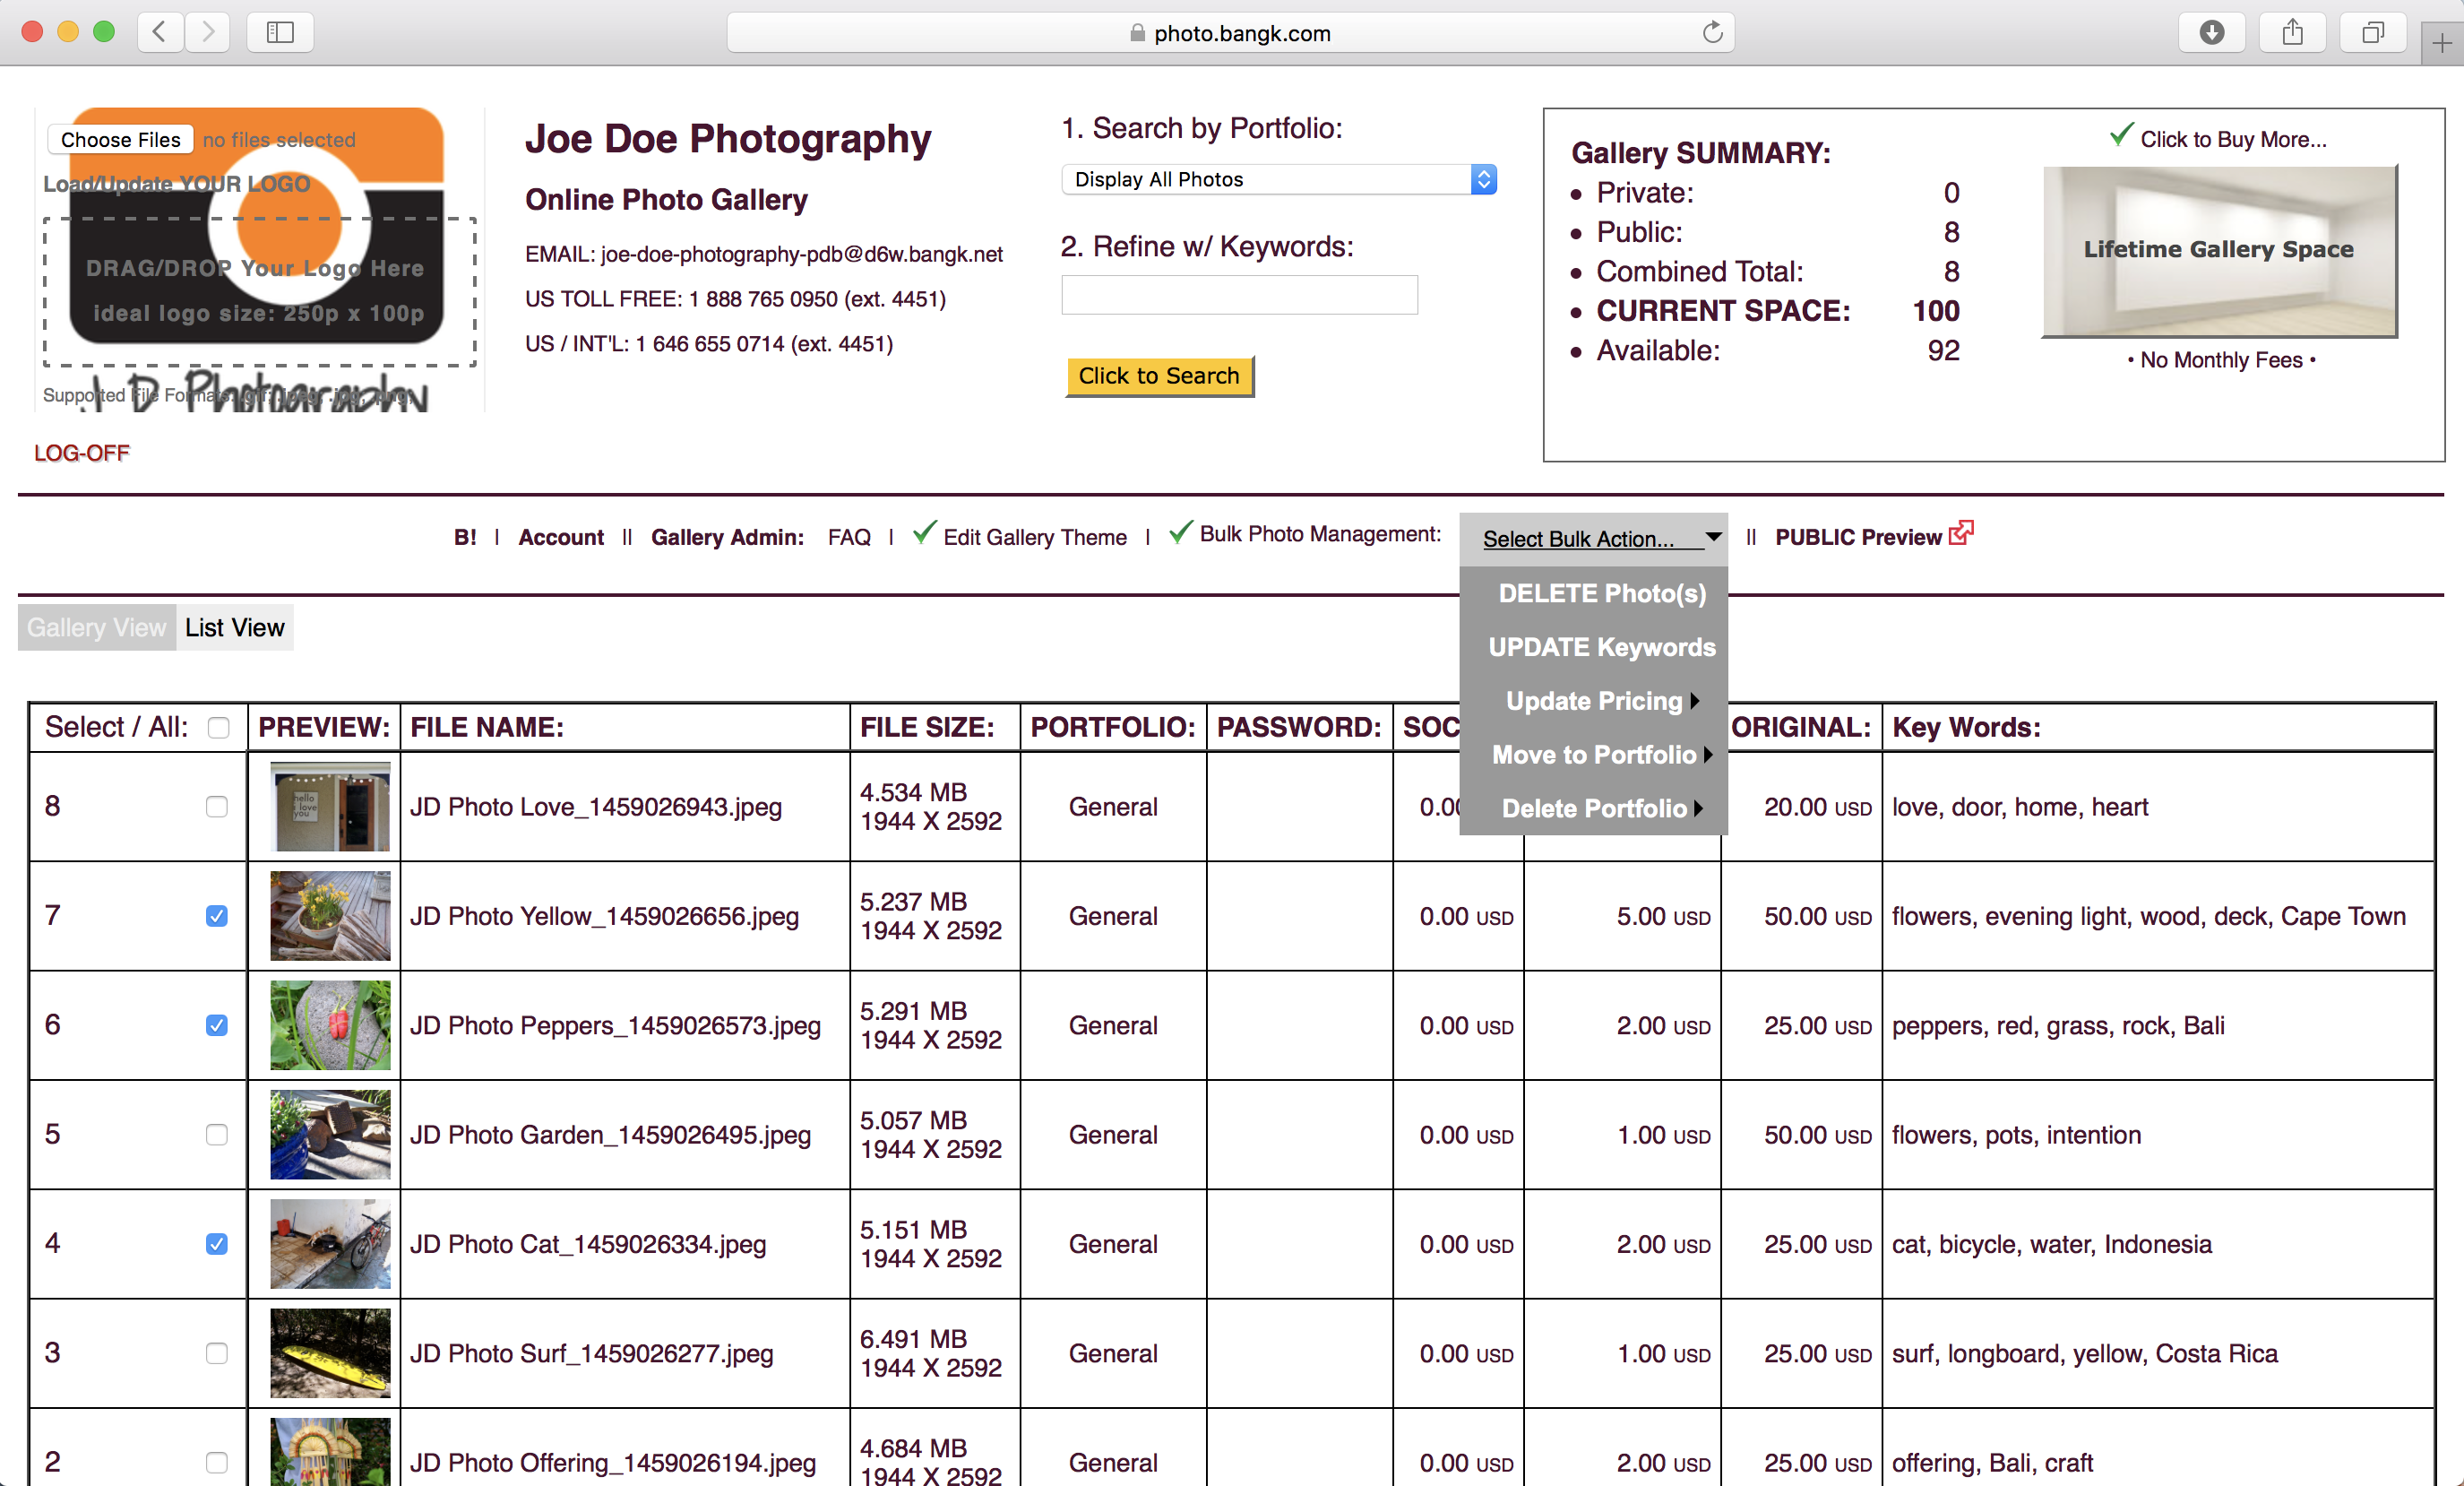Viewport: 2464px width, 1486px height.
Task: Click the PUBLIC Preview external link icon
Action: (1961, 533)
